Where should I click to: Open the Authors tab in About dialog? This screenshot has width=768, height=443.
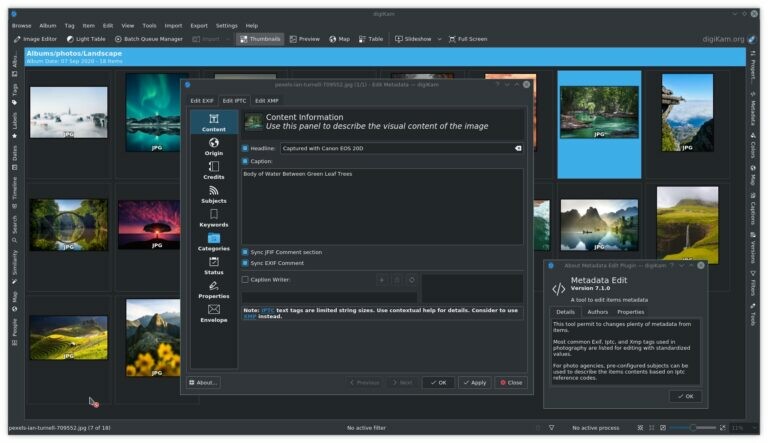coord(597,312)
